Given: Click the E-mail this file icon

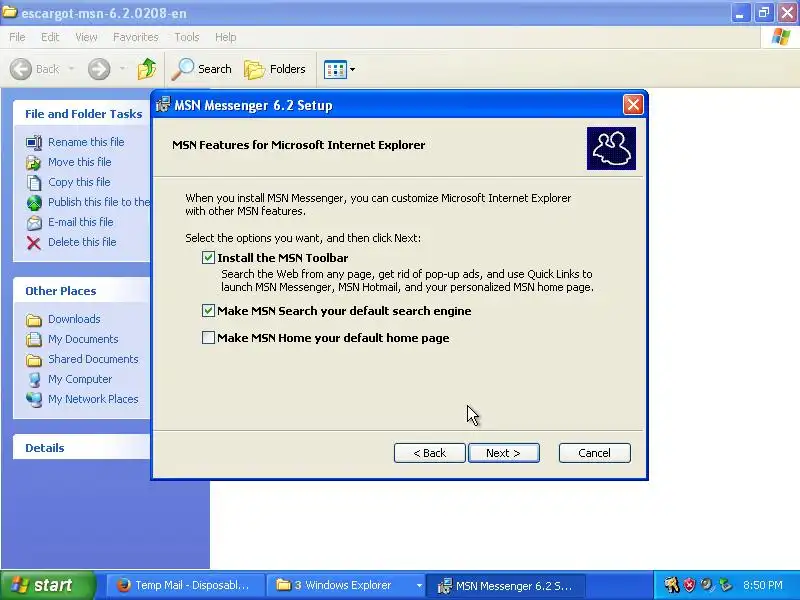Looking at the screenshot, I should tap(34, 222).
